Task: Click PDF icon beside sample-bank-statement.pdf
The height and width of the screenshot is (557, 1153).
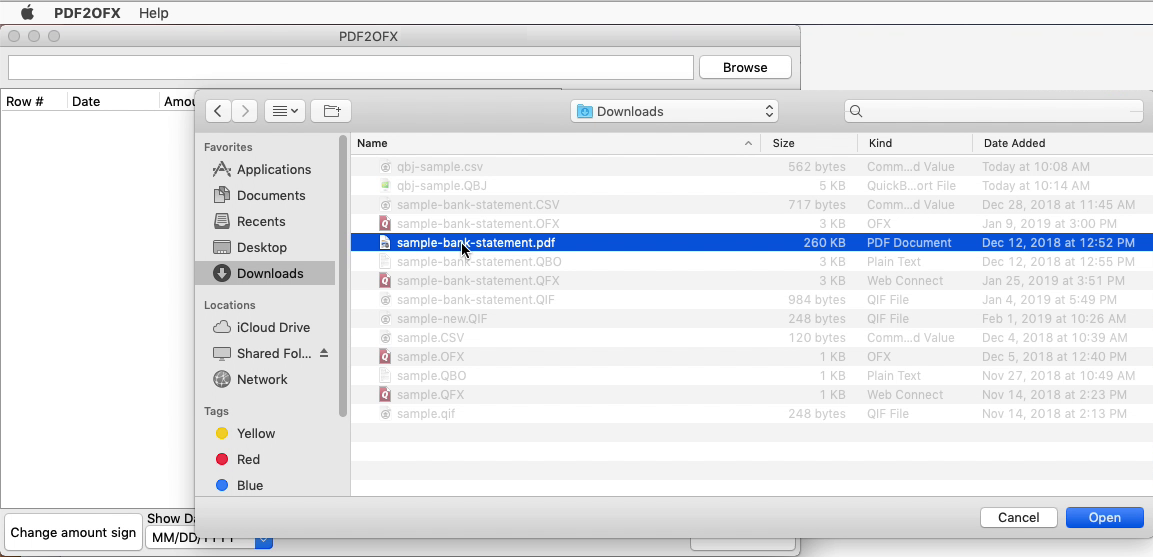Action: [385, 243]
